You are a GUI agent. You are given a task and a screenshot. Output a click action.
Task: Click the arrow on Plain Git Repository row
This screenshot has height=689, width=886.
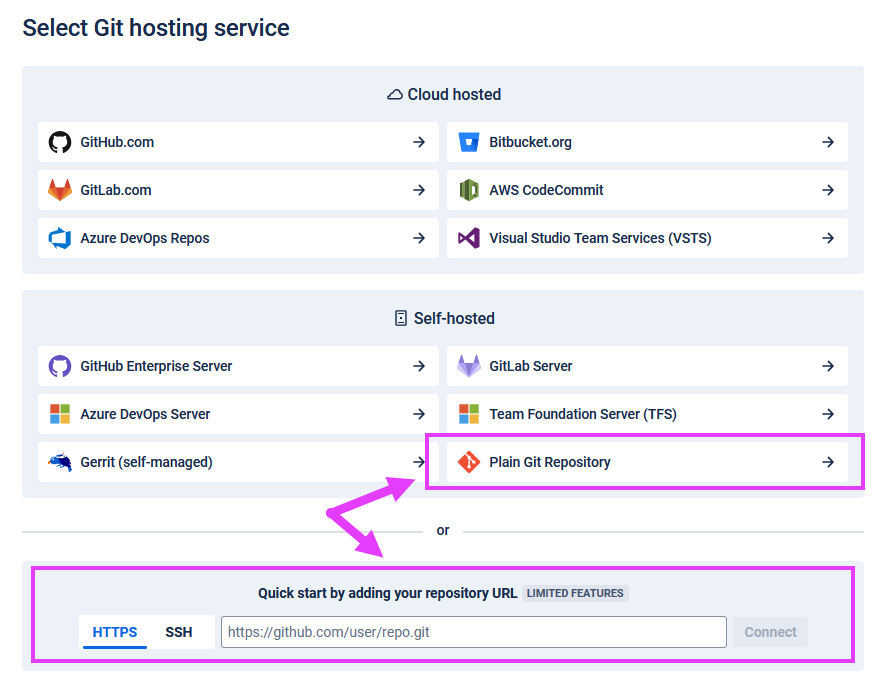tap(828, 462)
